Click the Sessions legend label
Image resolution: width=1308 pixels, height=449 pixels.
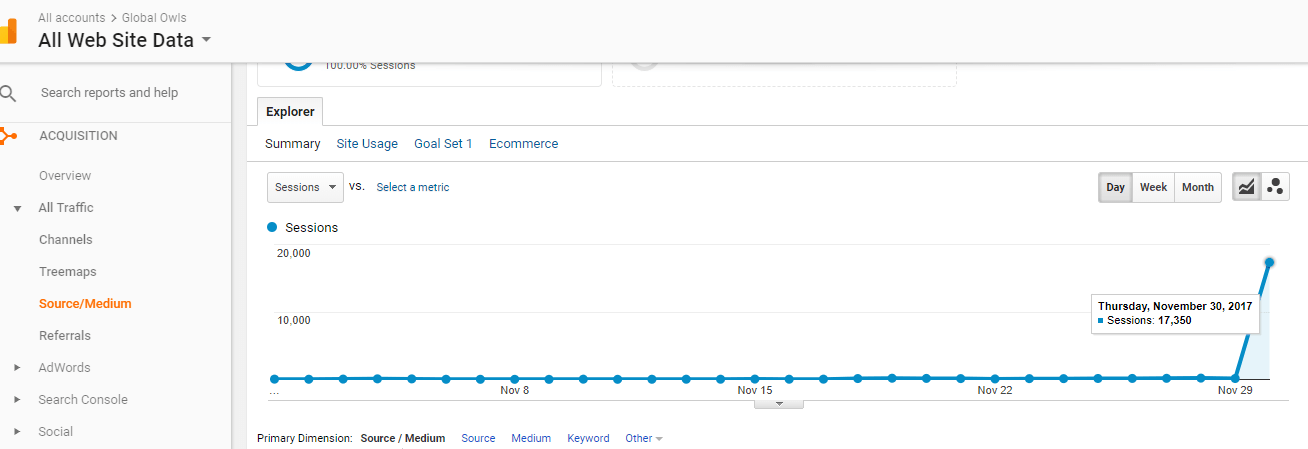[312, 228]
